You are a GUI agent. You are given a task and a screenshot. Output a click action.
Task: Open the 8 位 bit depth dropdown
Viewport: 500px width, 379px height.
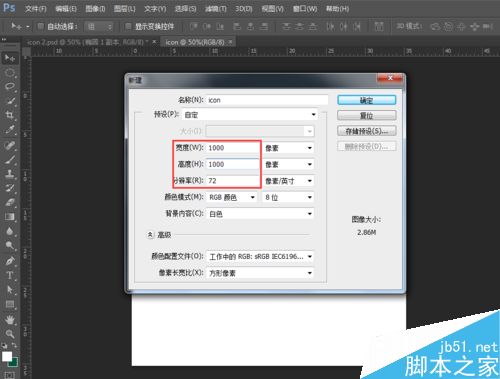click(288, 197)
